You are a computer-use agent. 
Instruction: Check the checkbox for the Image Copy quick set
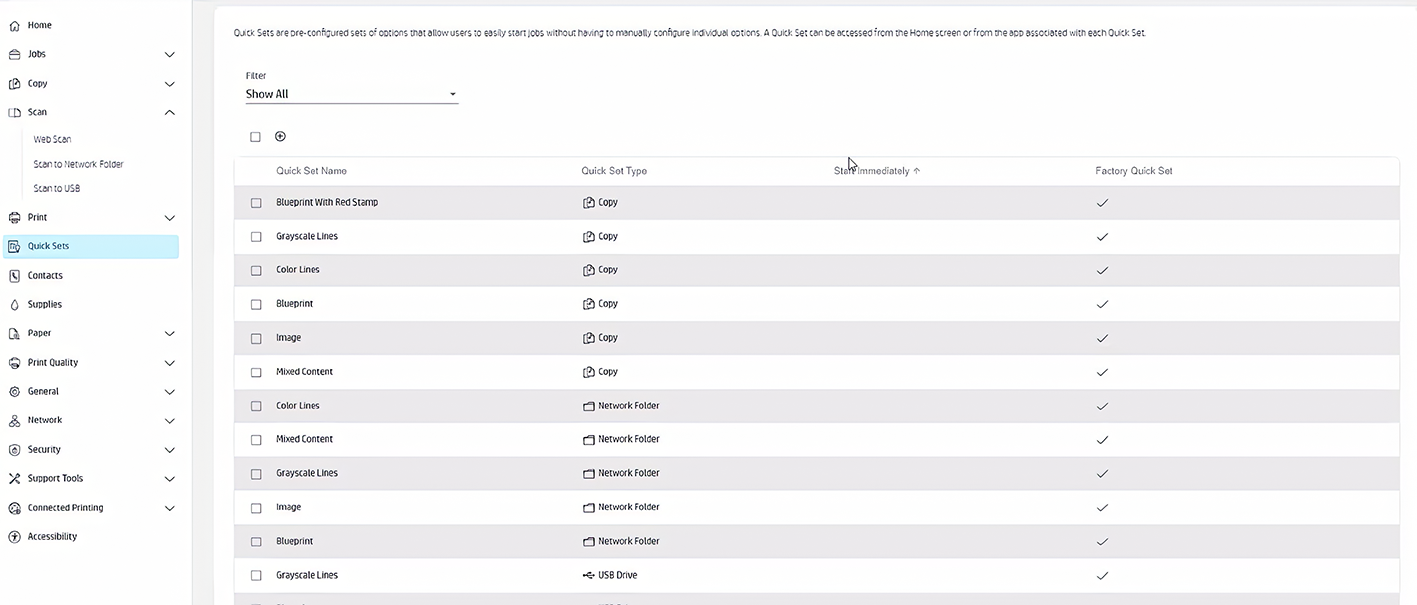(256, 338)
